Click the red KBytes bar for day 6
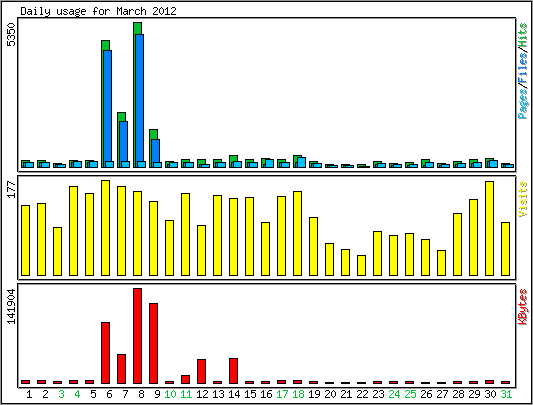This screenshot has width=533, height=405. [105, 353]
